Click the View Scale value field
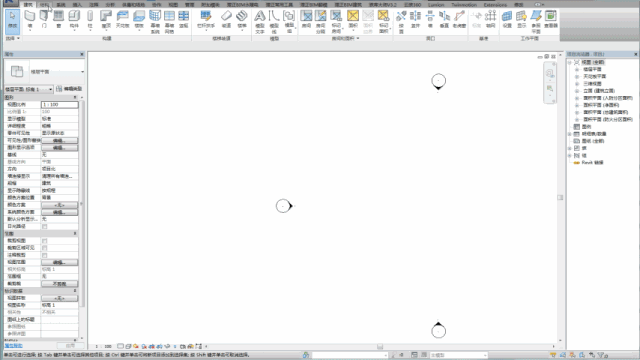This screenshot has height=360, width=640. pos(59,104)
